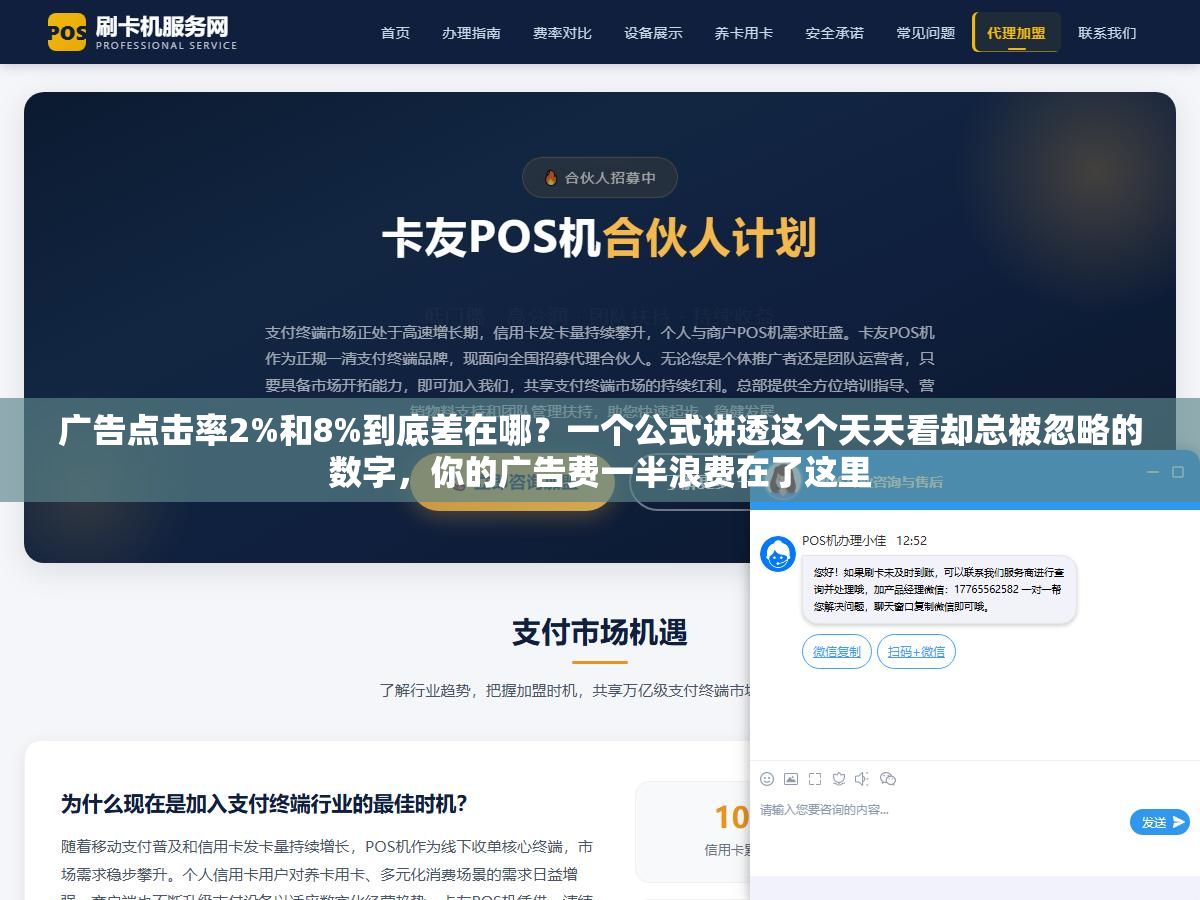Viewport: 1200px width, 900px height.
Task: Open the emoji picker in chat
Action: (x=767, y=779)
